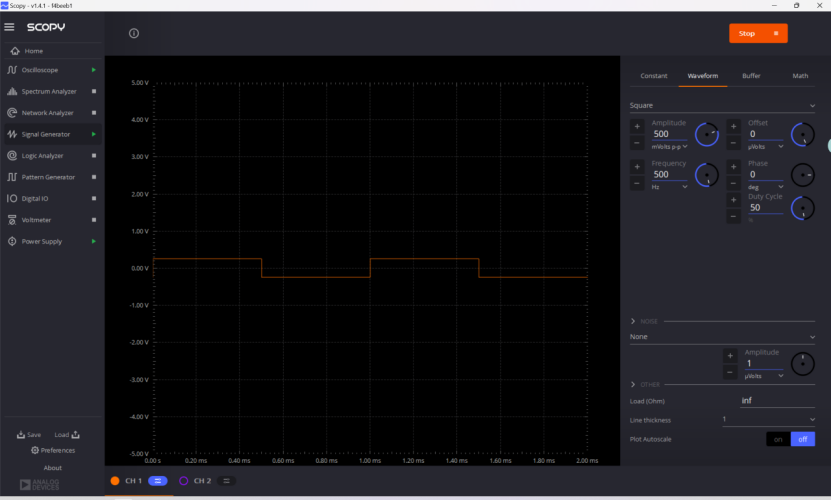The height and width of the screenshot is (500, 831).
Task: Increase Offset with plus button
Action: [733, 126]
